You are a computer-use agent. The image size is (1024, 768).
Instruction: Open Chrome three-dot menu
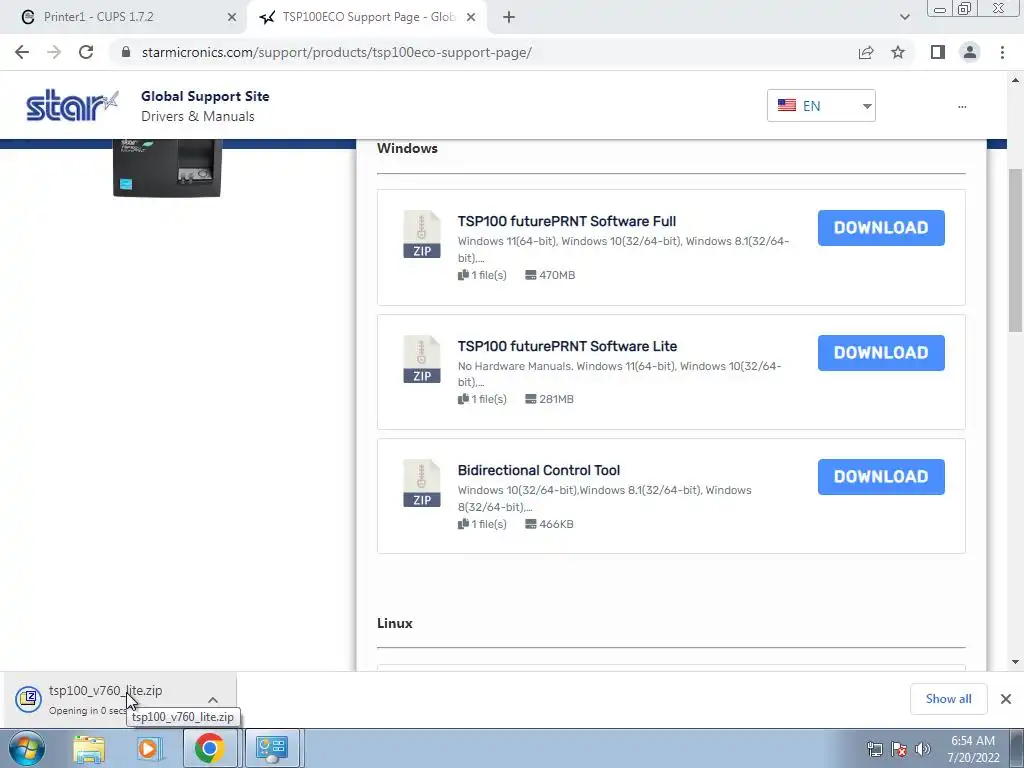coord(1002,52)
